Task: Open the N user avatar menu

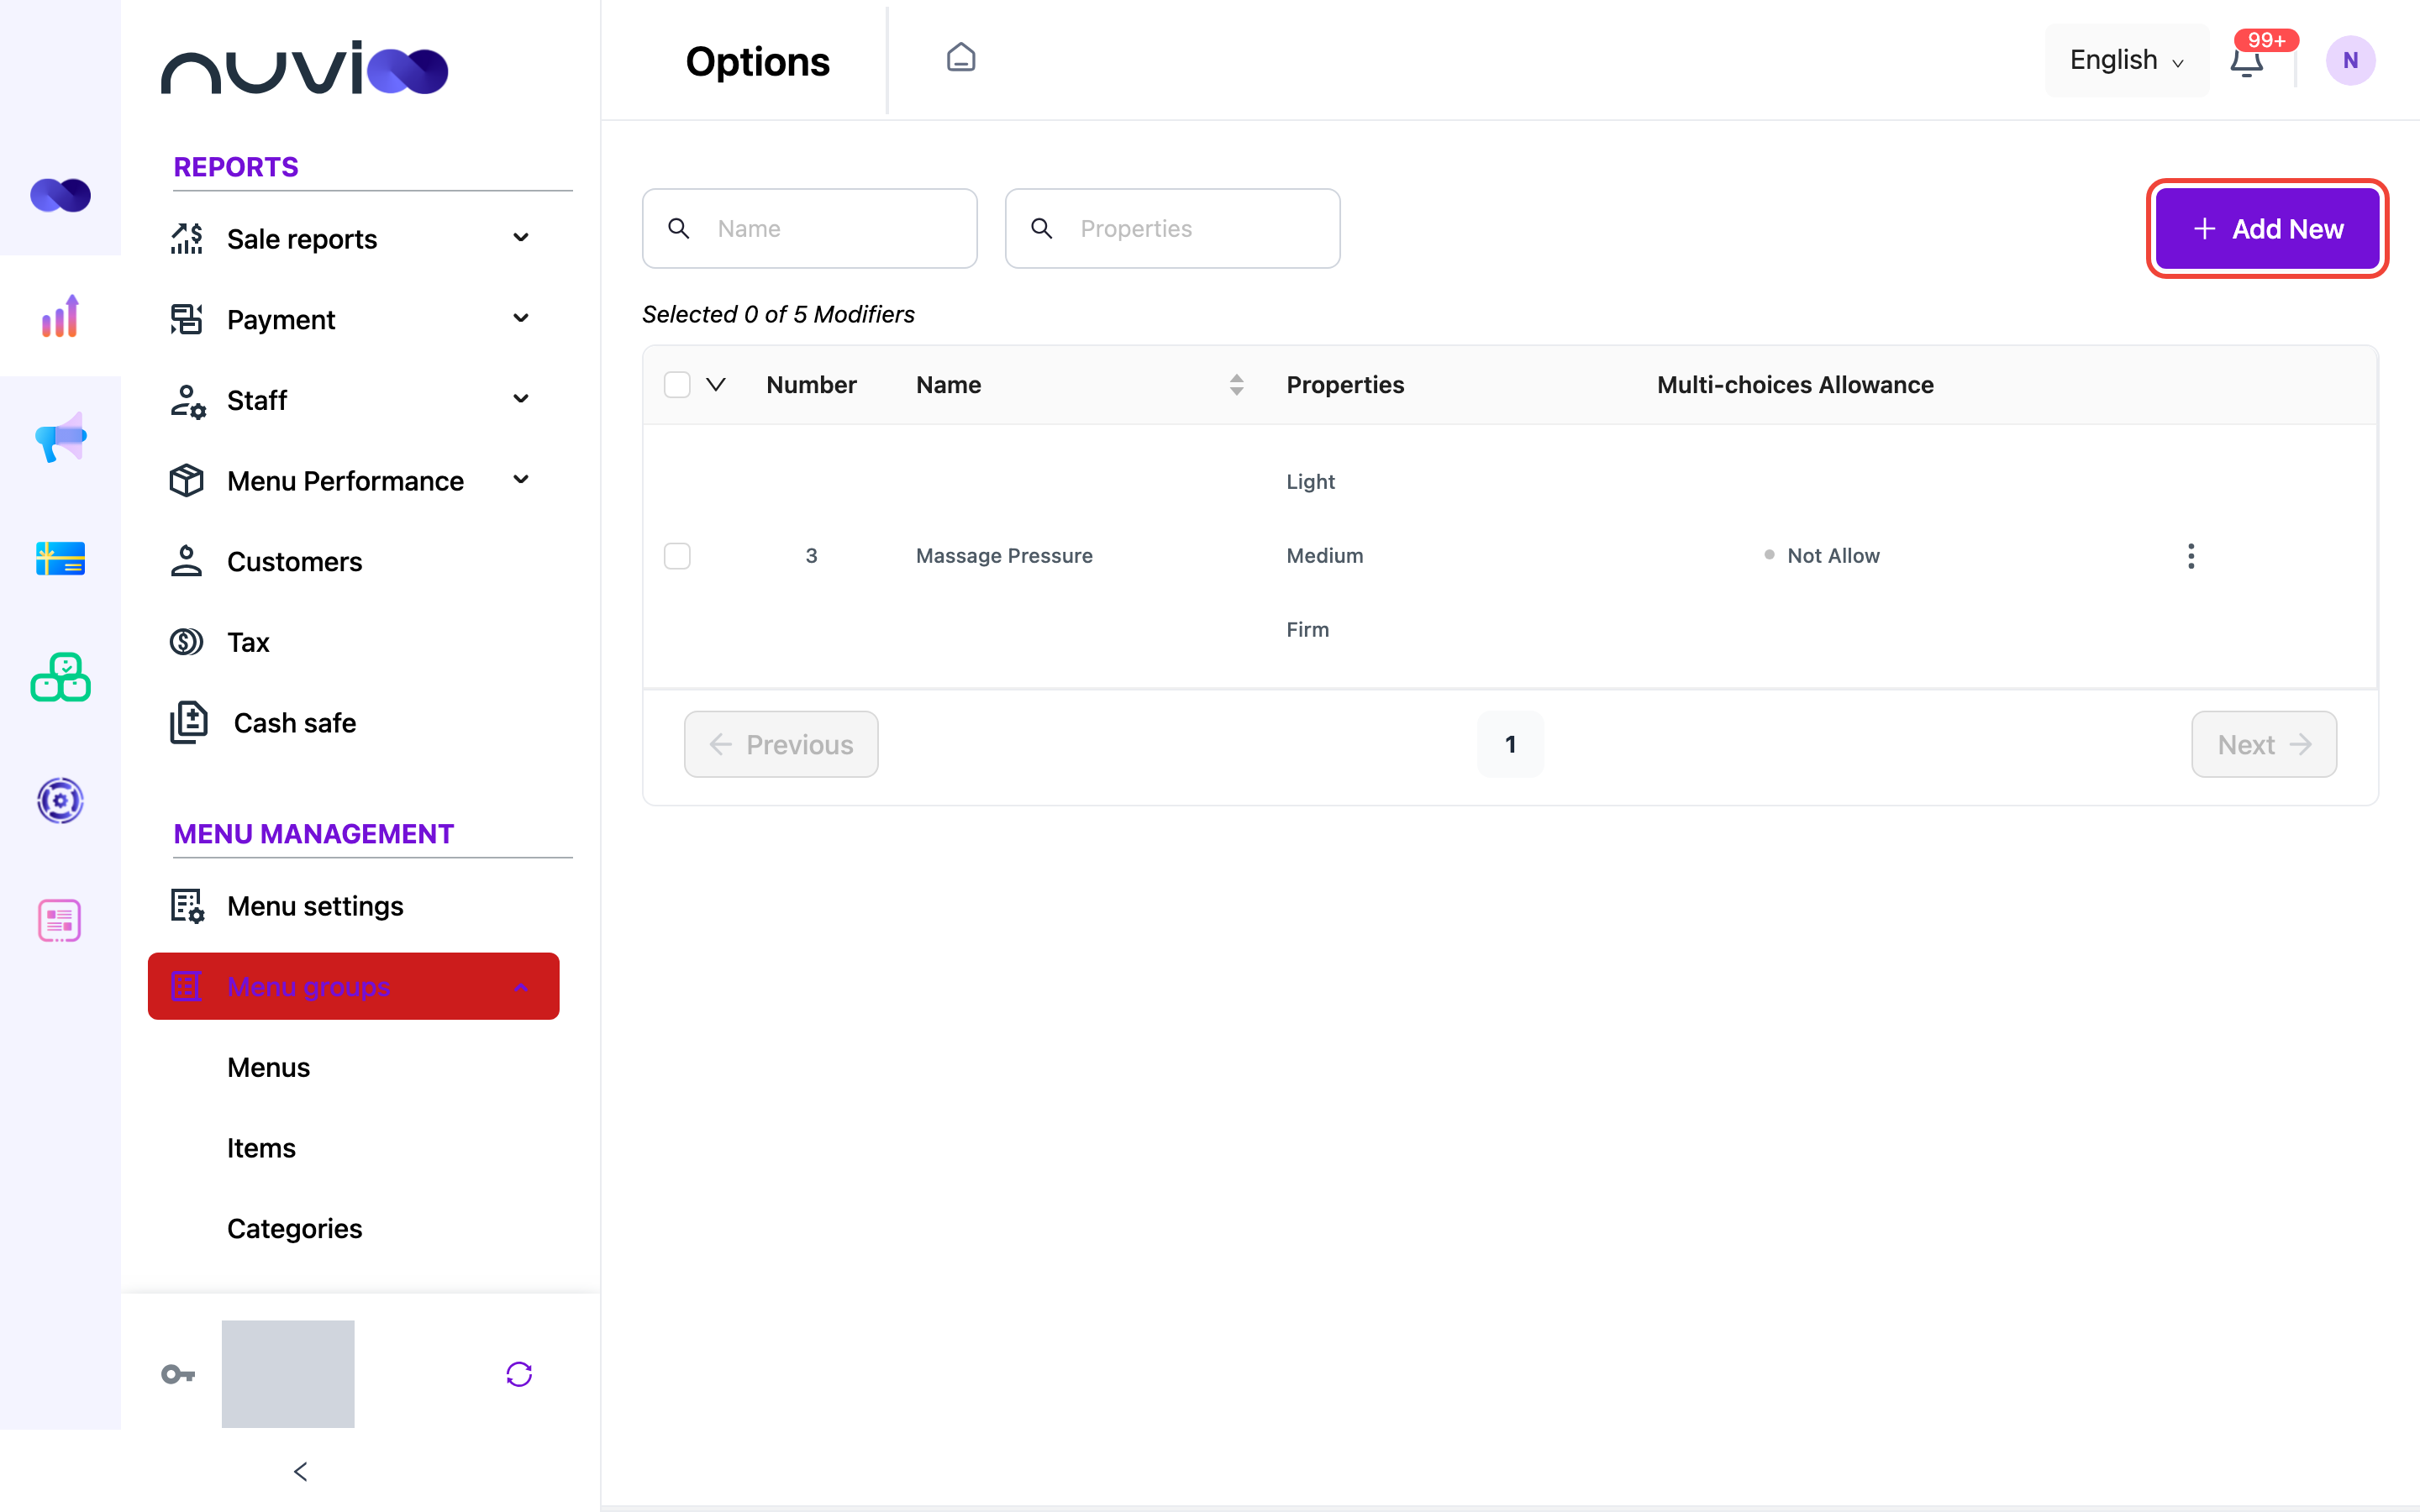Action: [x=2350, y=60]
